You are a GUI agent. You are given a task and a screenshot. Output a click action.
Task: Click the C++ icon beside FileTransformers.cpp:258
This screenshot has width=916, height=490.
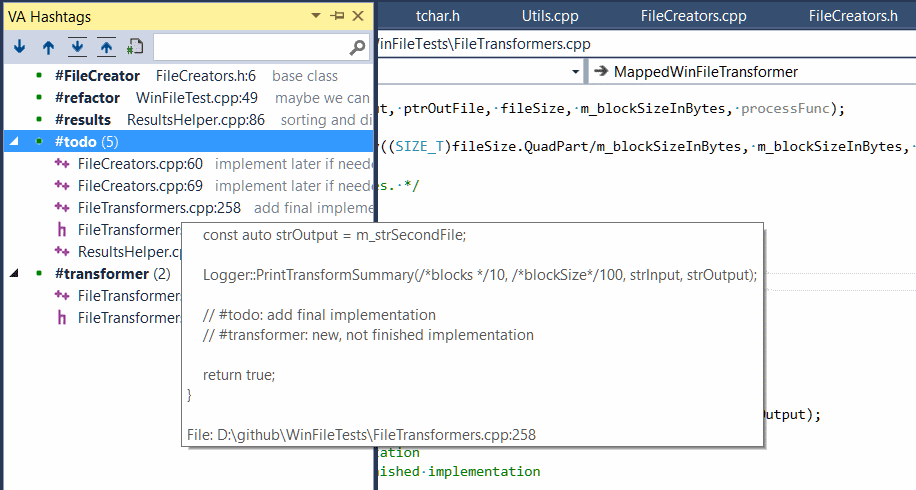[x=62, y=208]
